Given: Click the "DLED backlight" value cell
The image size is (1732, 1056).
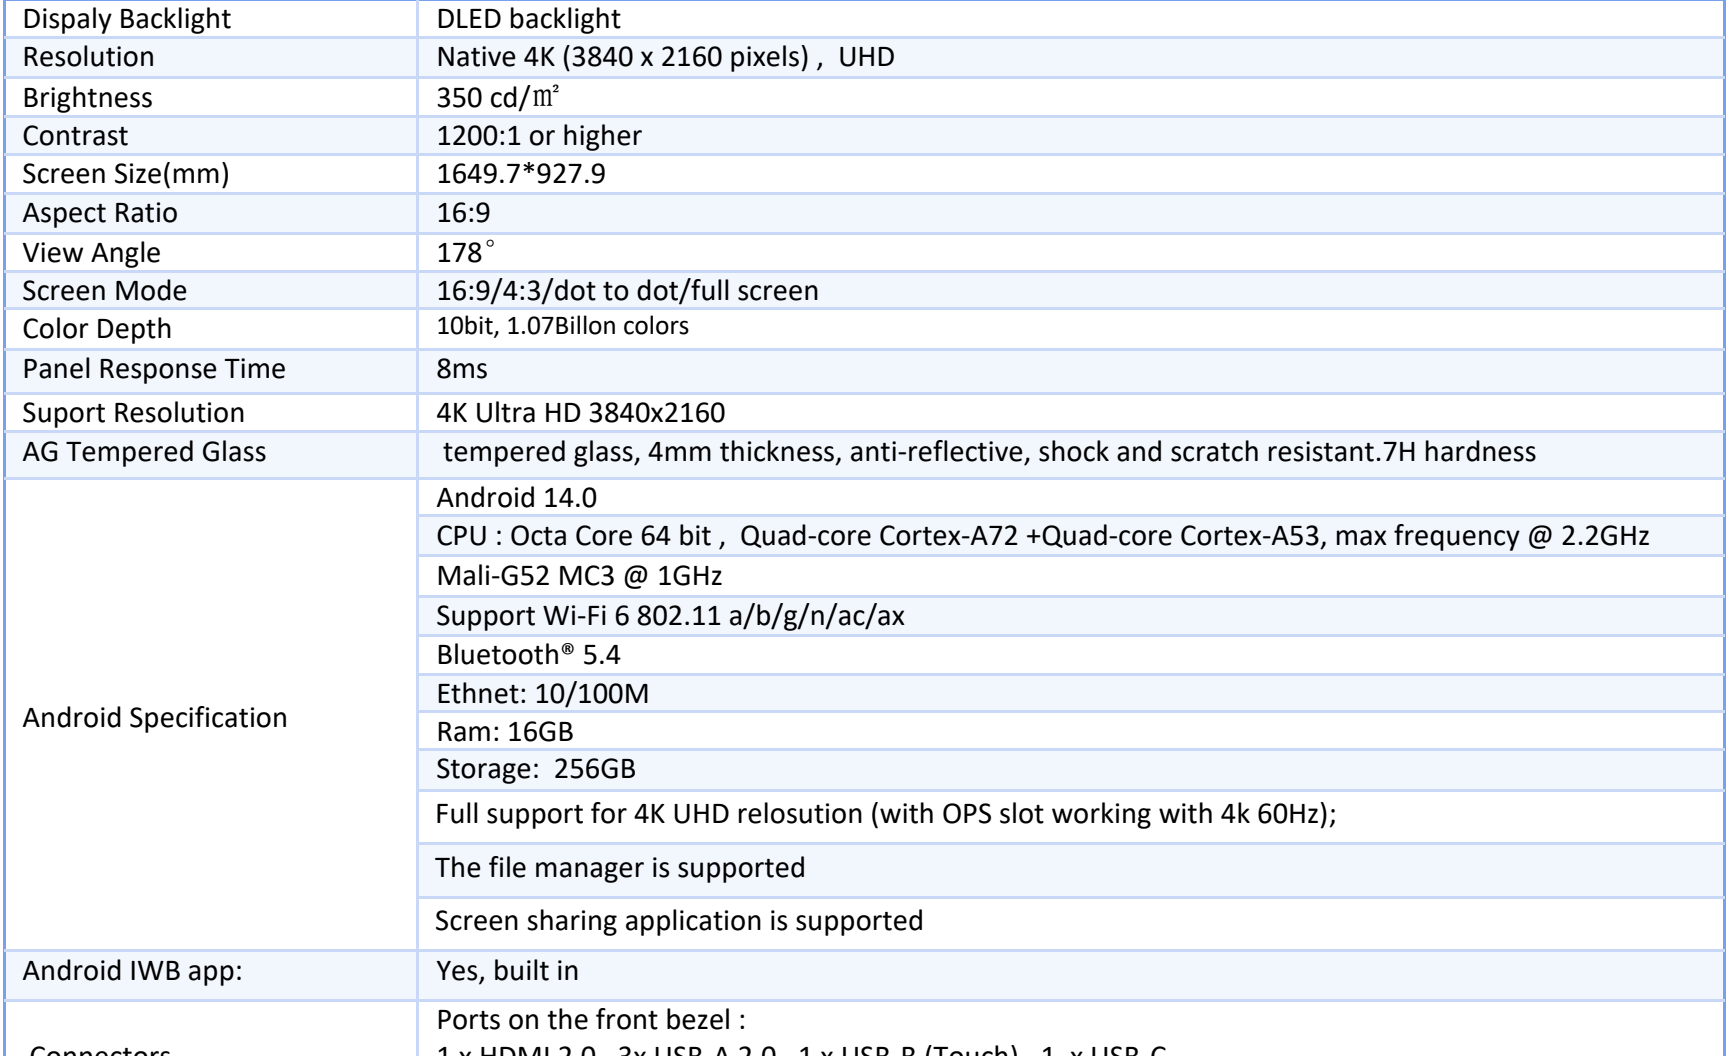Looking at the screenshot, I should [x=528, y=19].
